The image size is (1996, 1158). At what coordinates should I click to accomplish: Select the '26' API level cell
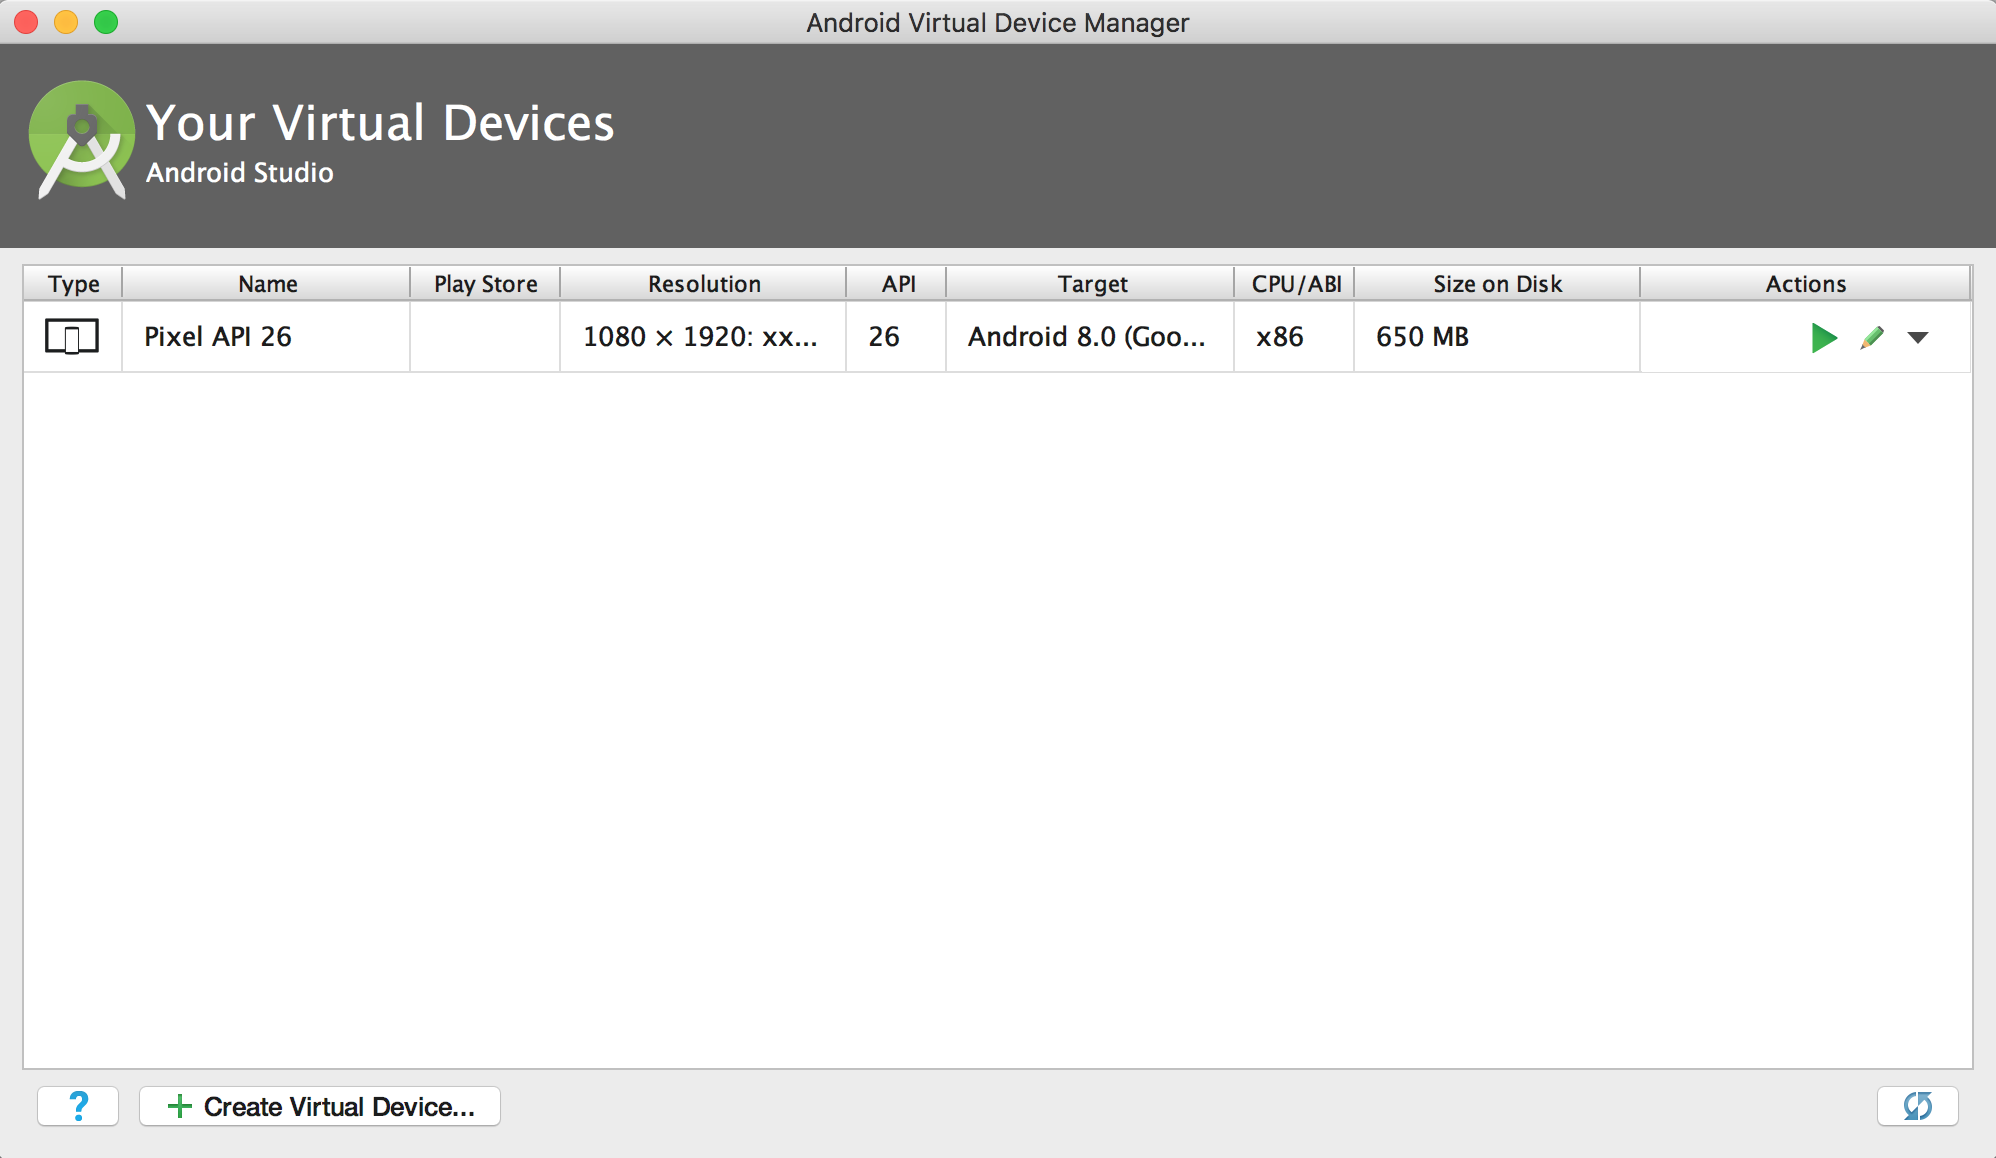click(x=896, y=337)
